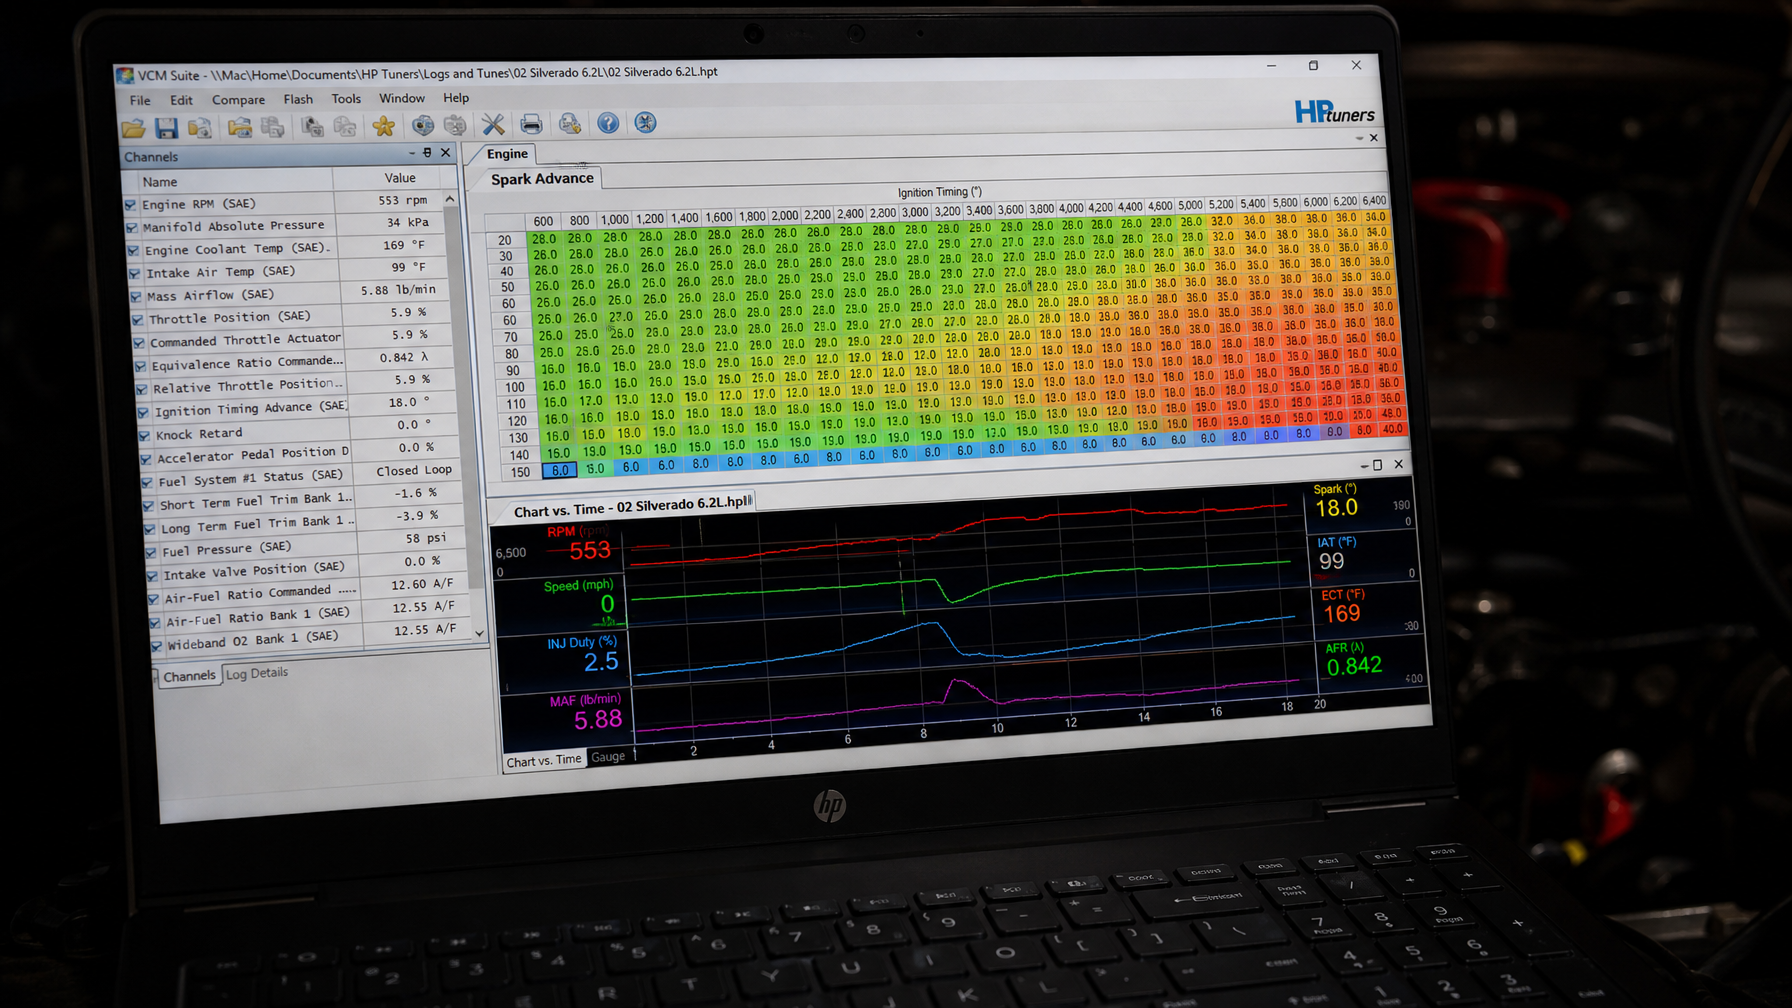Click the HP Tuners logo

(1334, 112)
